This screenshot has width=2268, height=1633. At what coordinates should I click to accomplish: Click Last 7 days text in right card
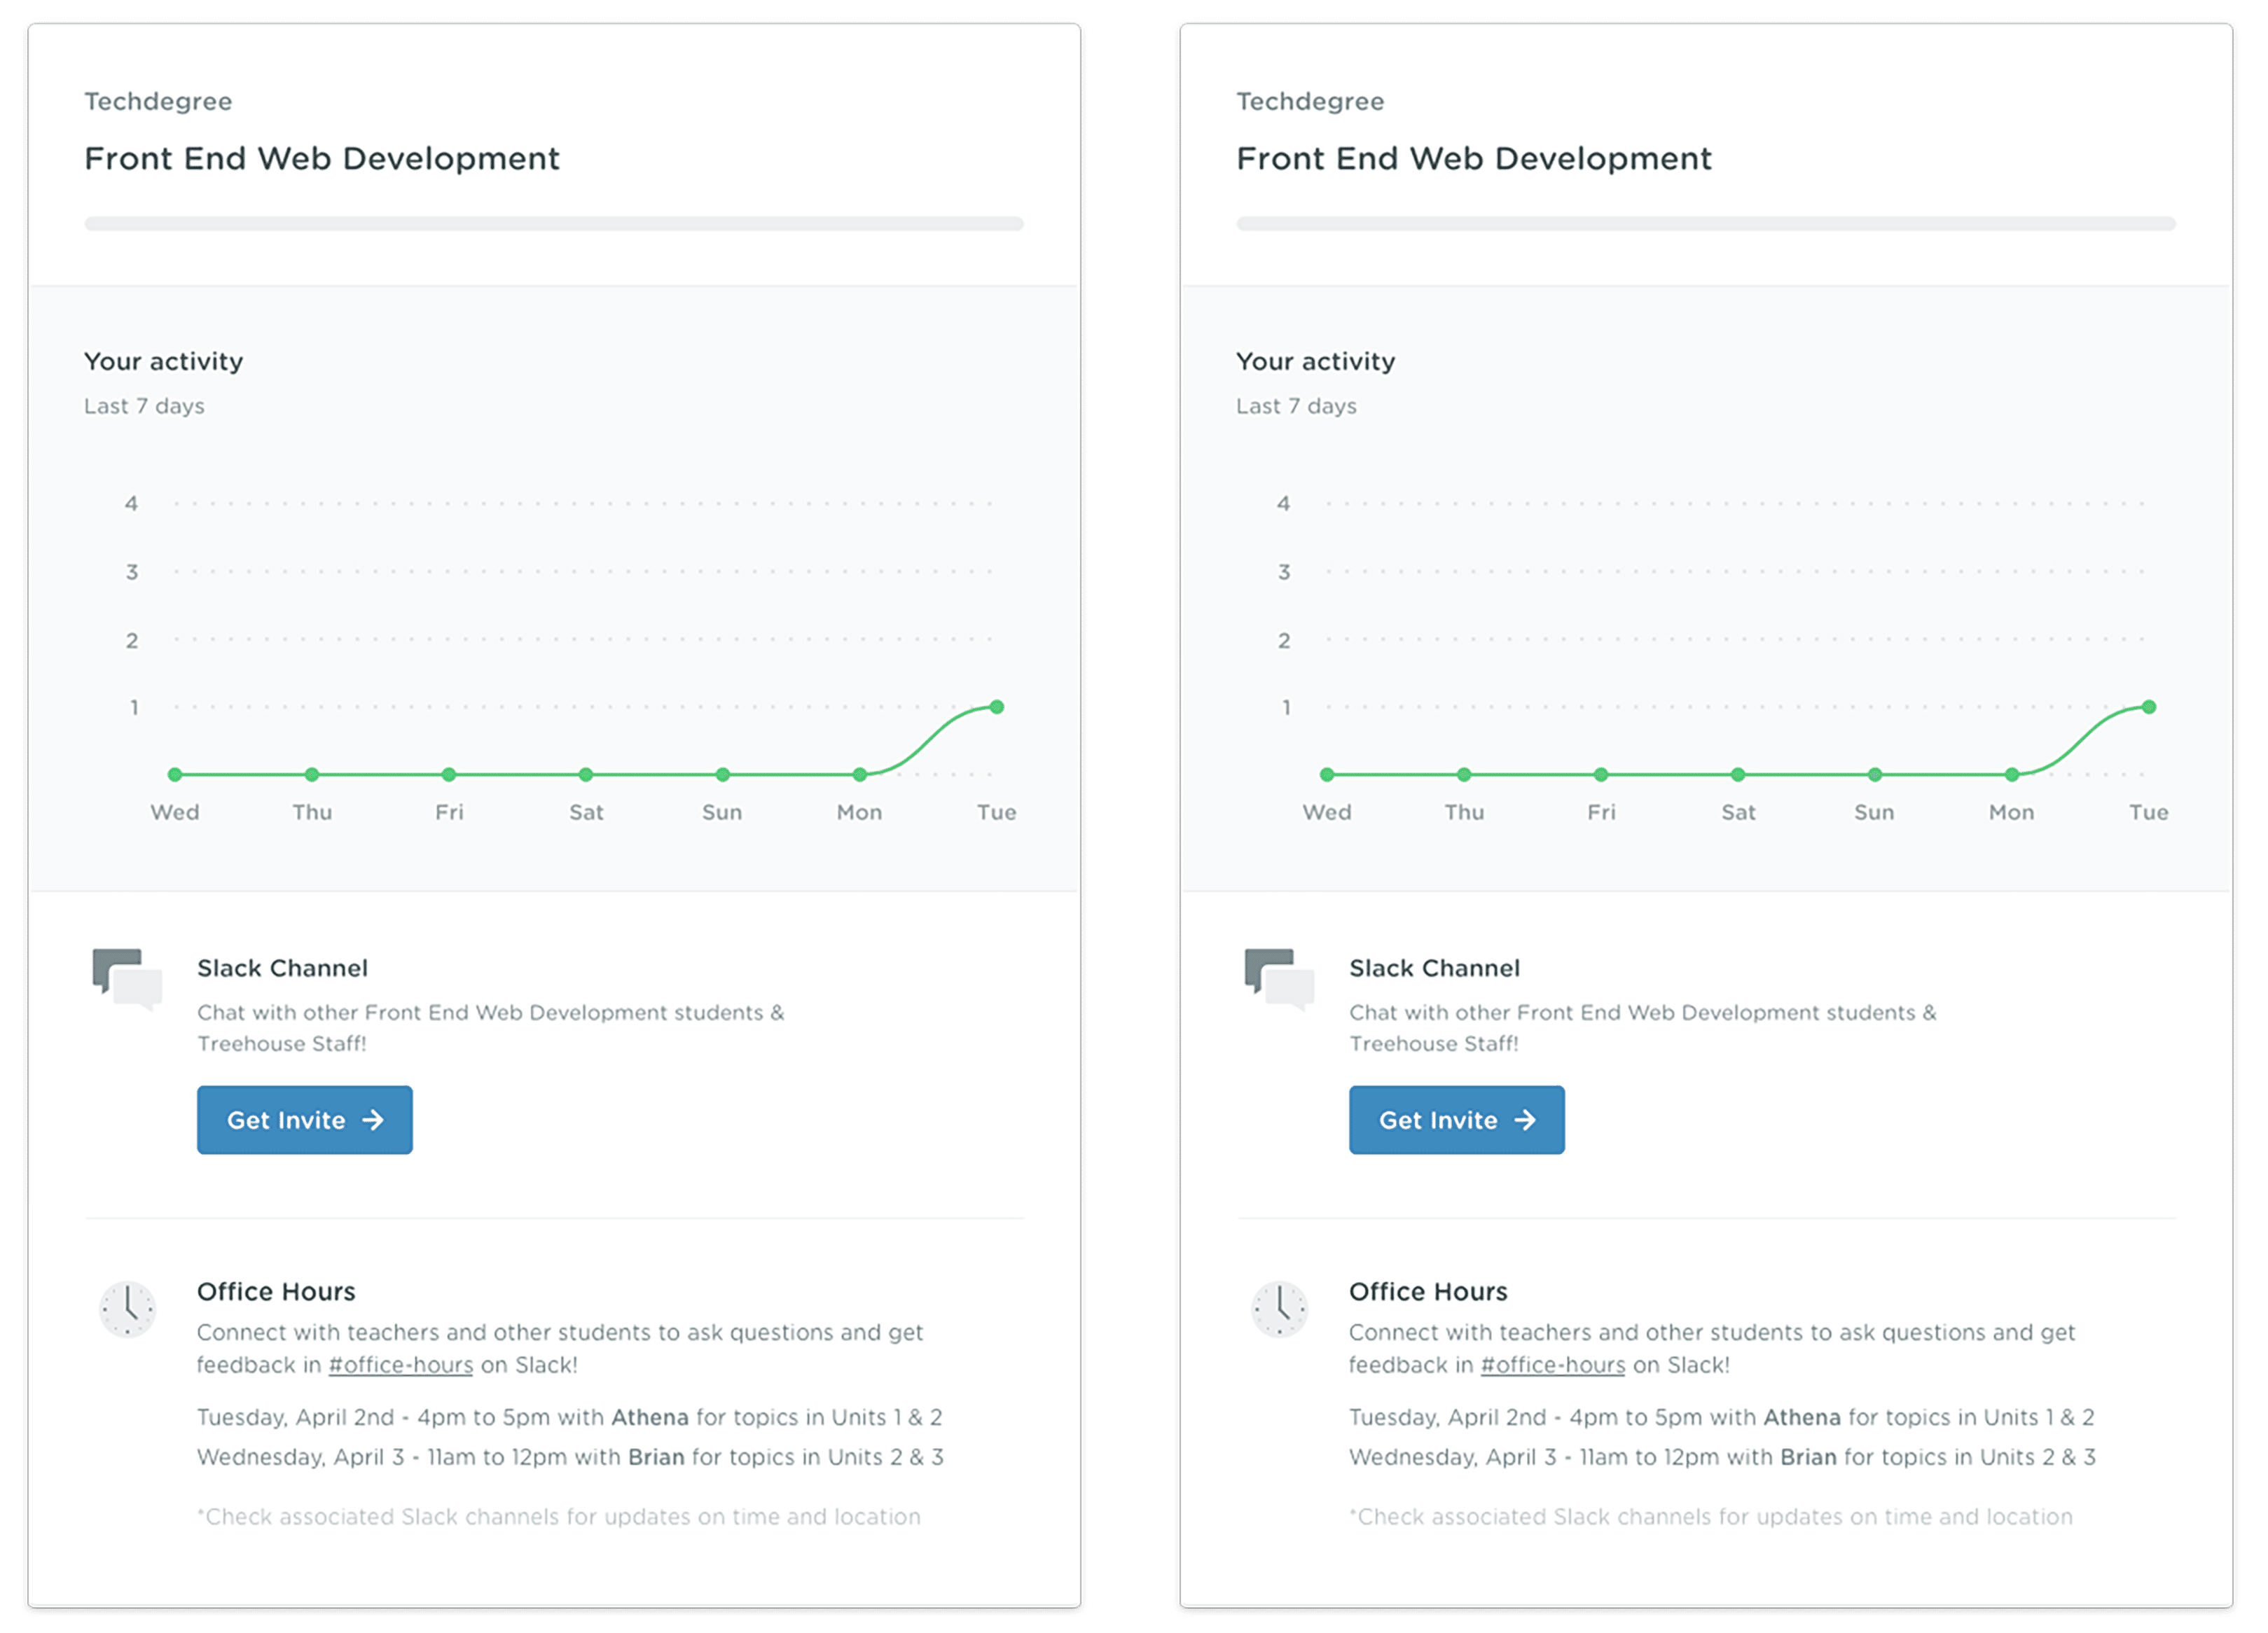point(1296,406)
